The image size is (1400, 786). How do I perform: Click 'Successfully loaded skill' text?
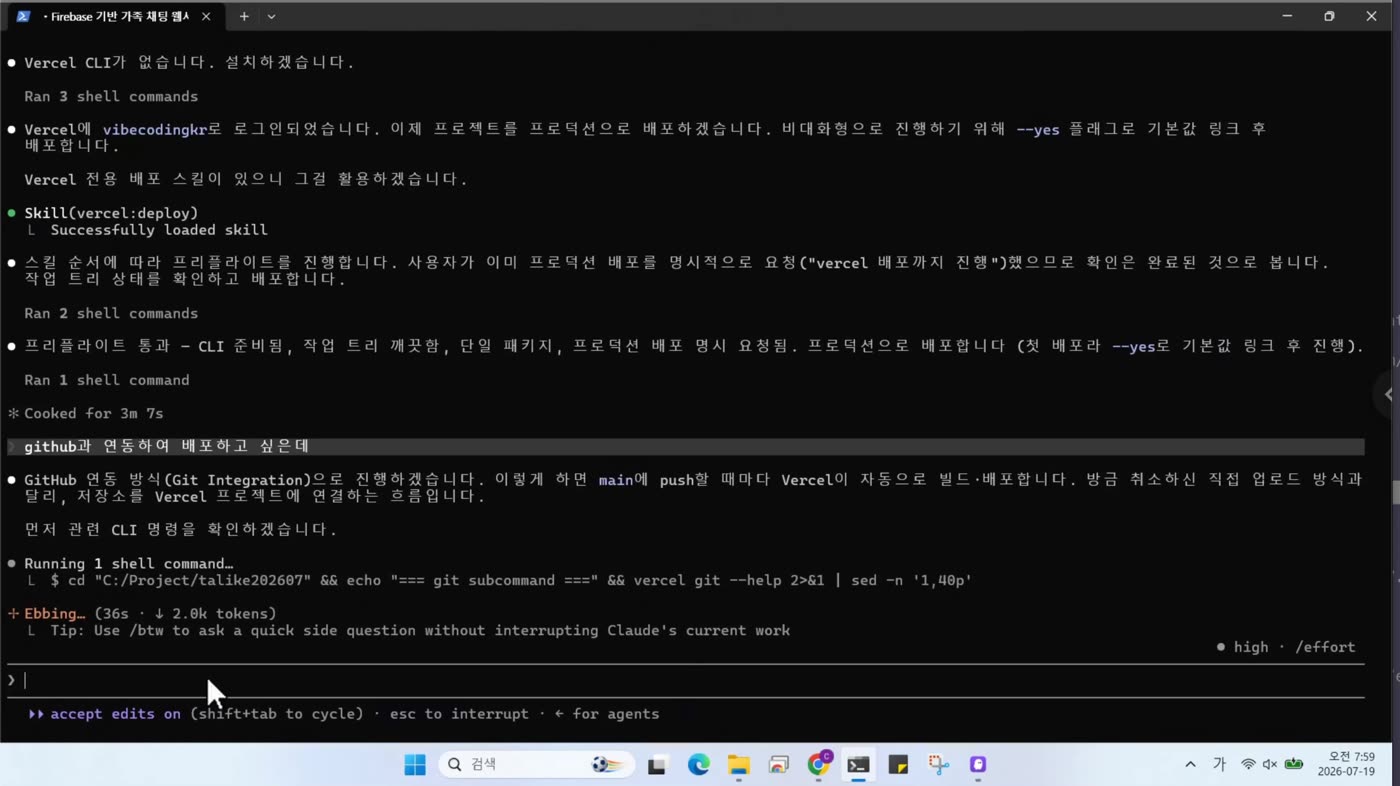pyautogui.click(x=159, y=230)
